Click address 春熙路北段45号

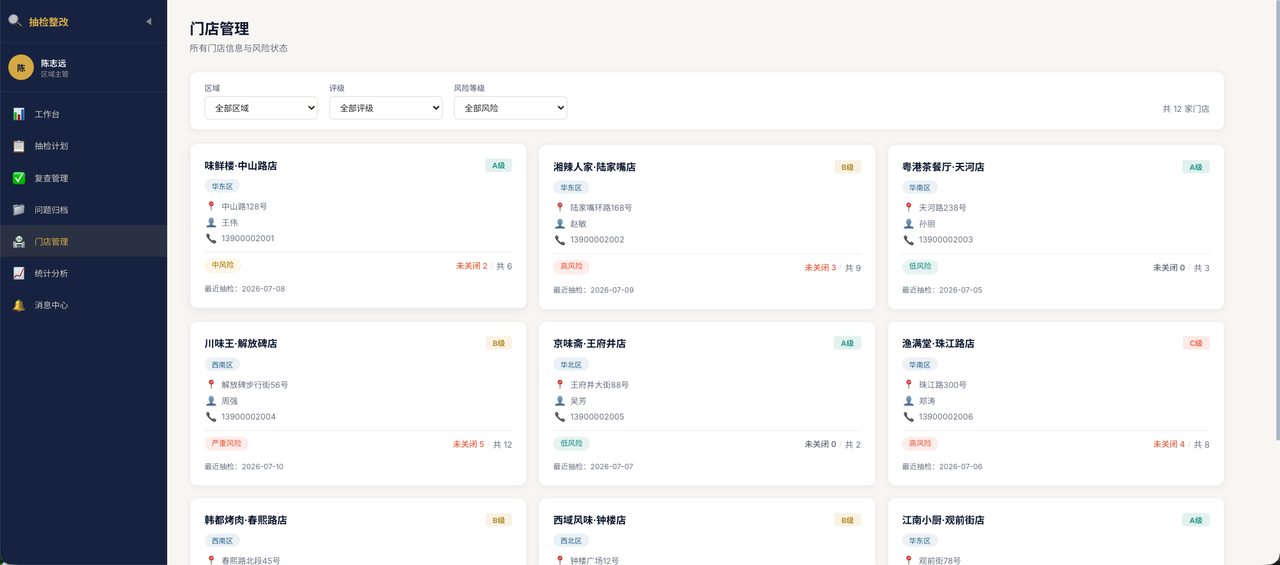coord(251,561)
